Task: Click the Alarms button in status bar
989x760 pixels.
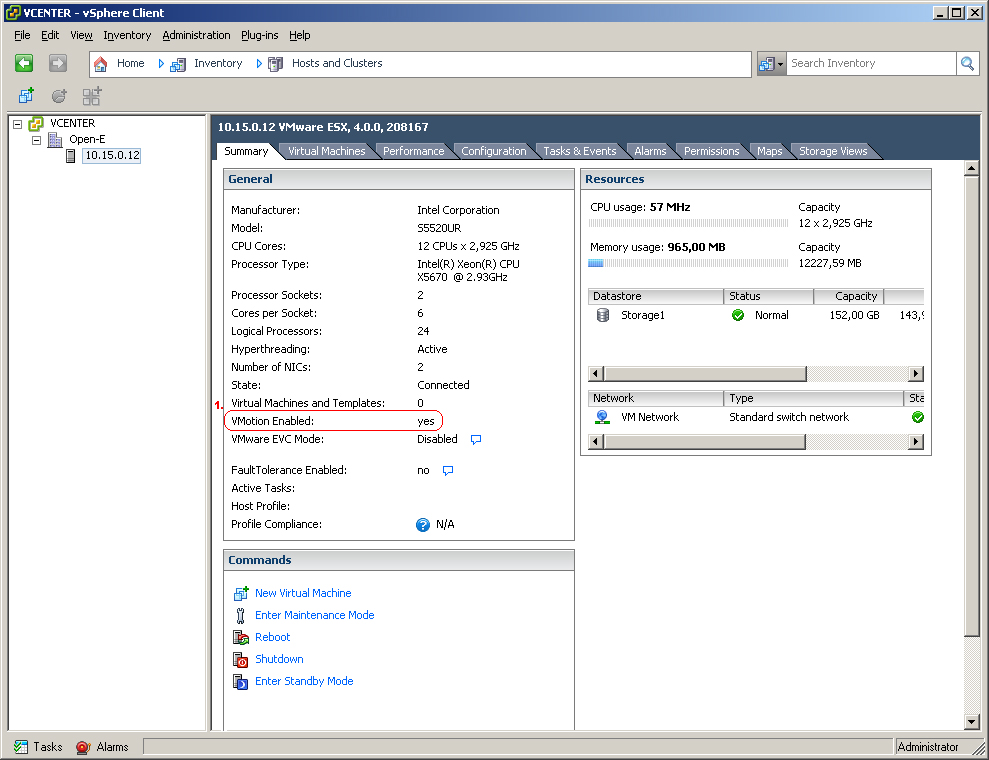Action: tap(102, 747)
